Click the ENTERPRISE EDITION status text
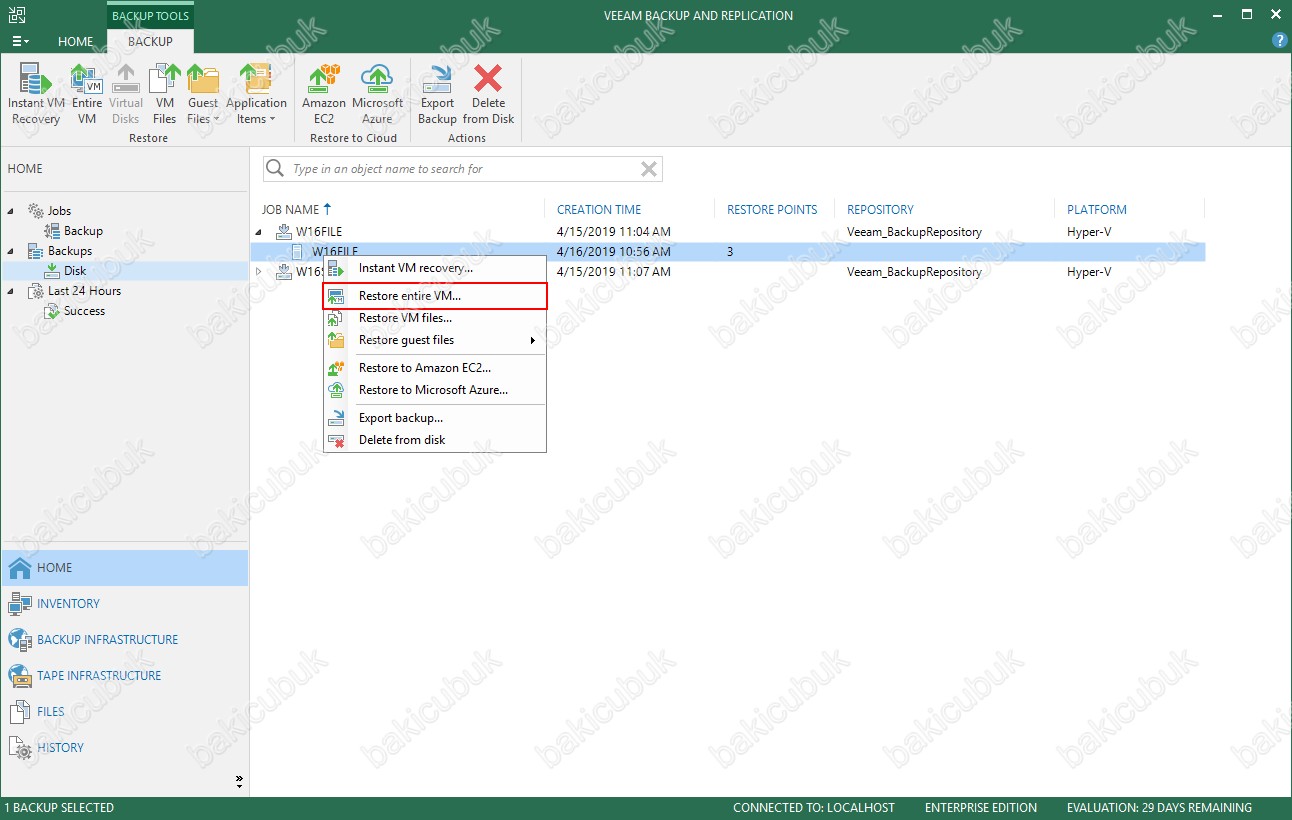Image resolution: width=1292 pixels, height=820 pixels. coord(981,808)
